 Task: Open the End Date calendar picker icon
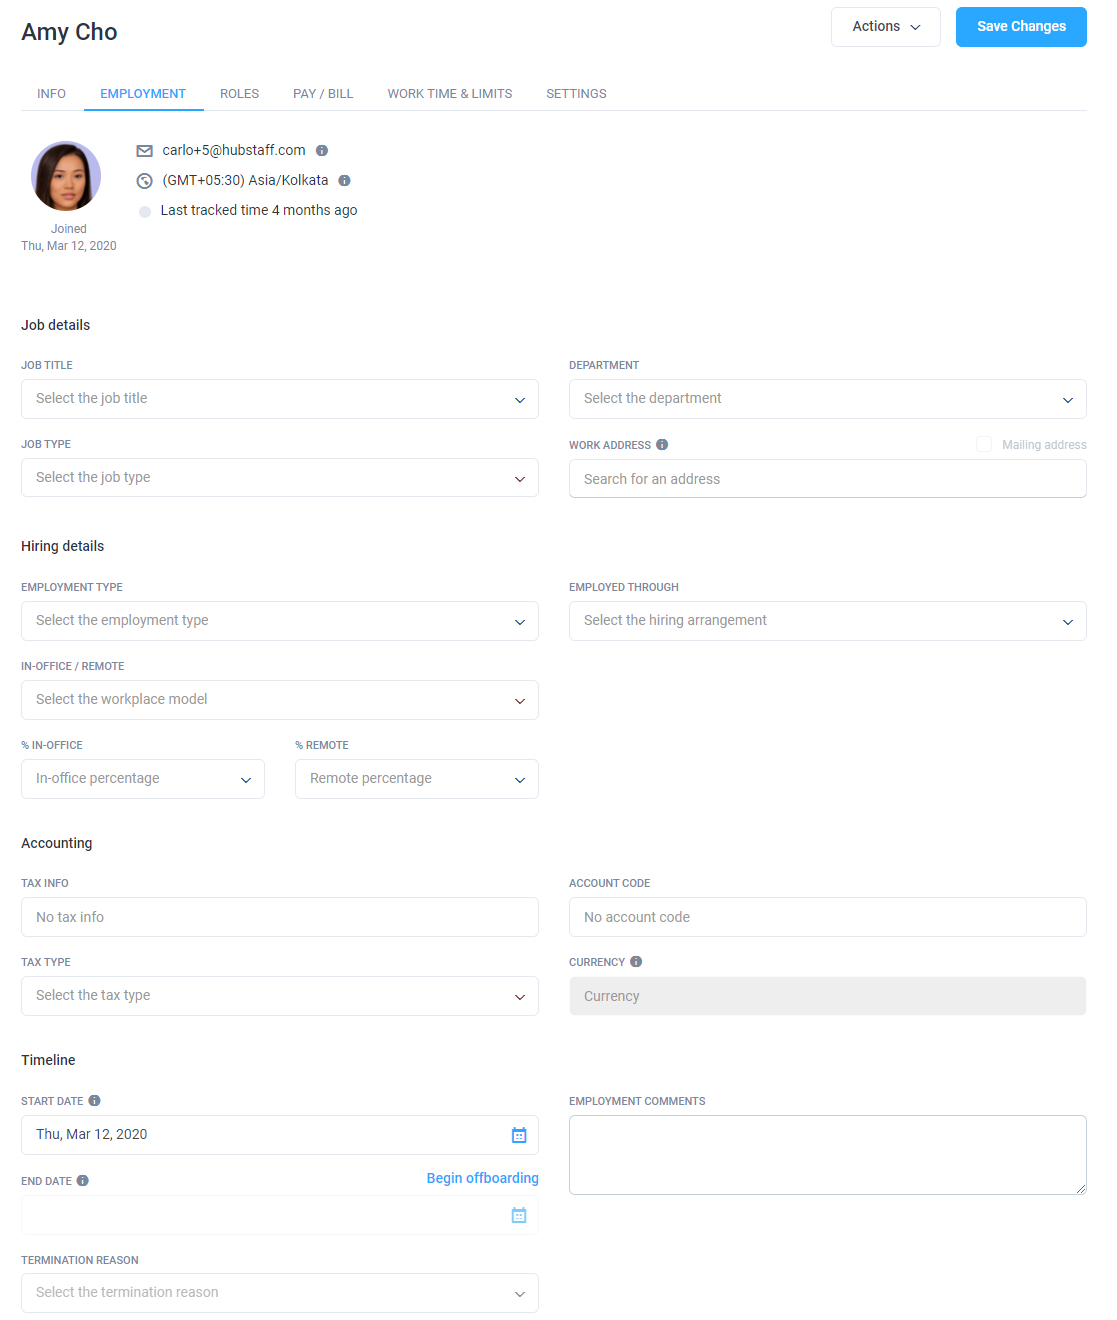519,1215
